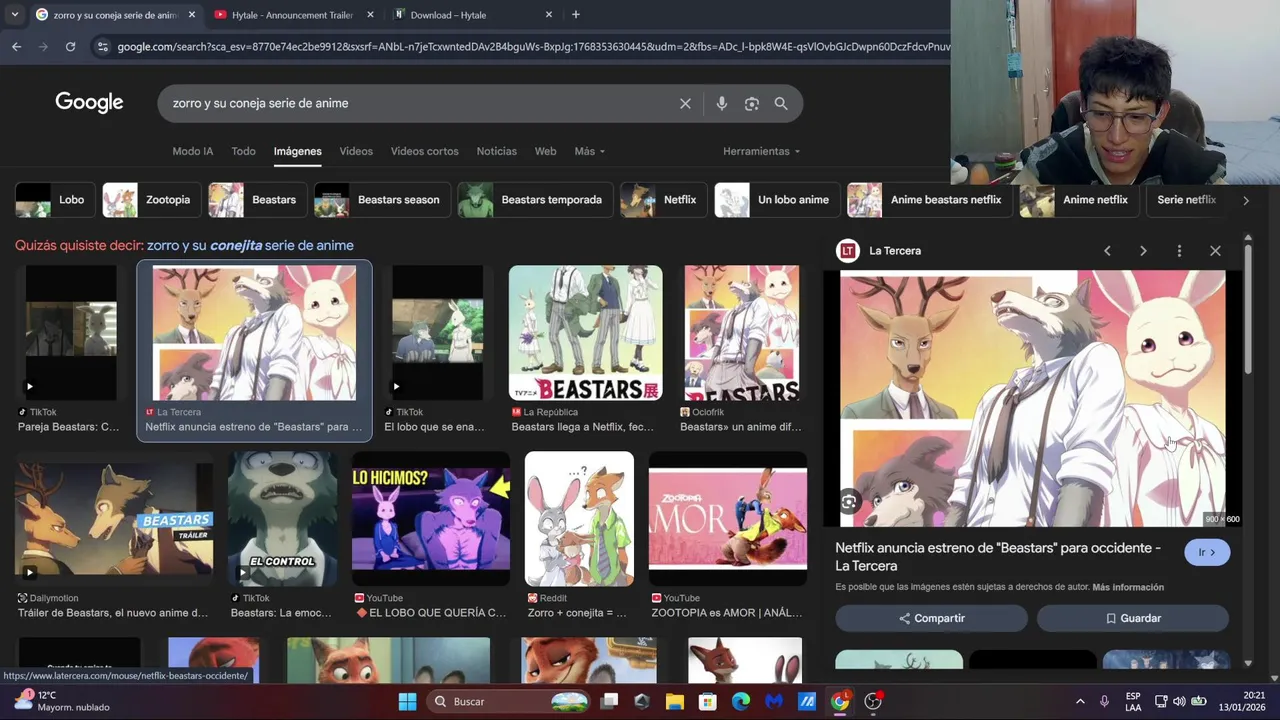Open the YouTube ZOOTOPIA es AMOR thumbnail
This screenshot has width=1280, height=720.
pyautogui.click(x=728, y=519)
